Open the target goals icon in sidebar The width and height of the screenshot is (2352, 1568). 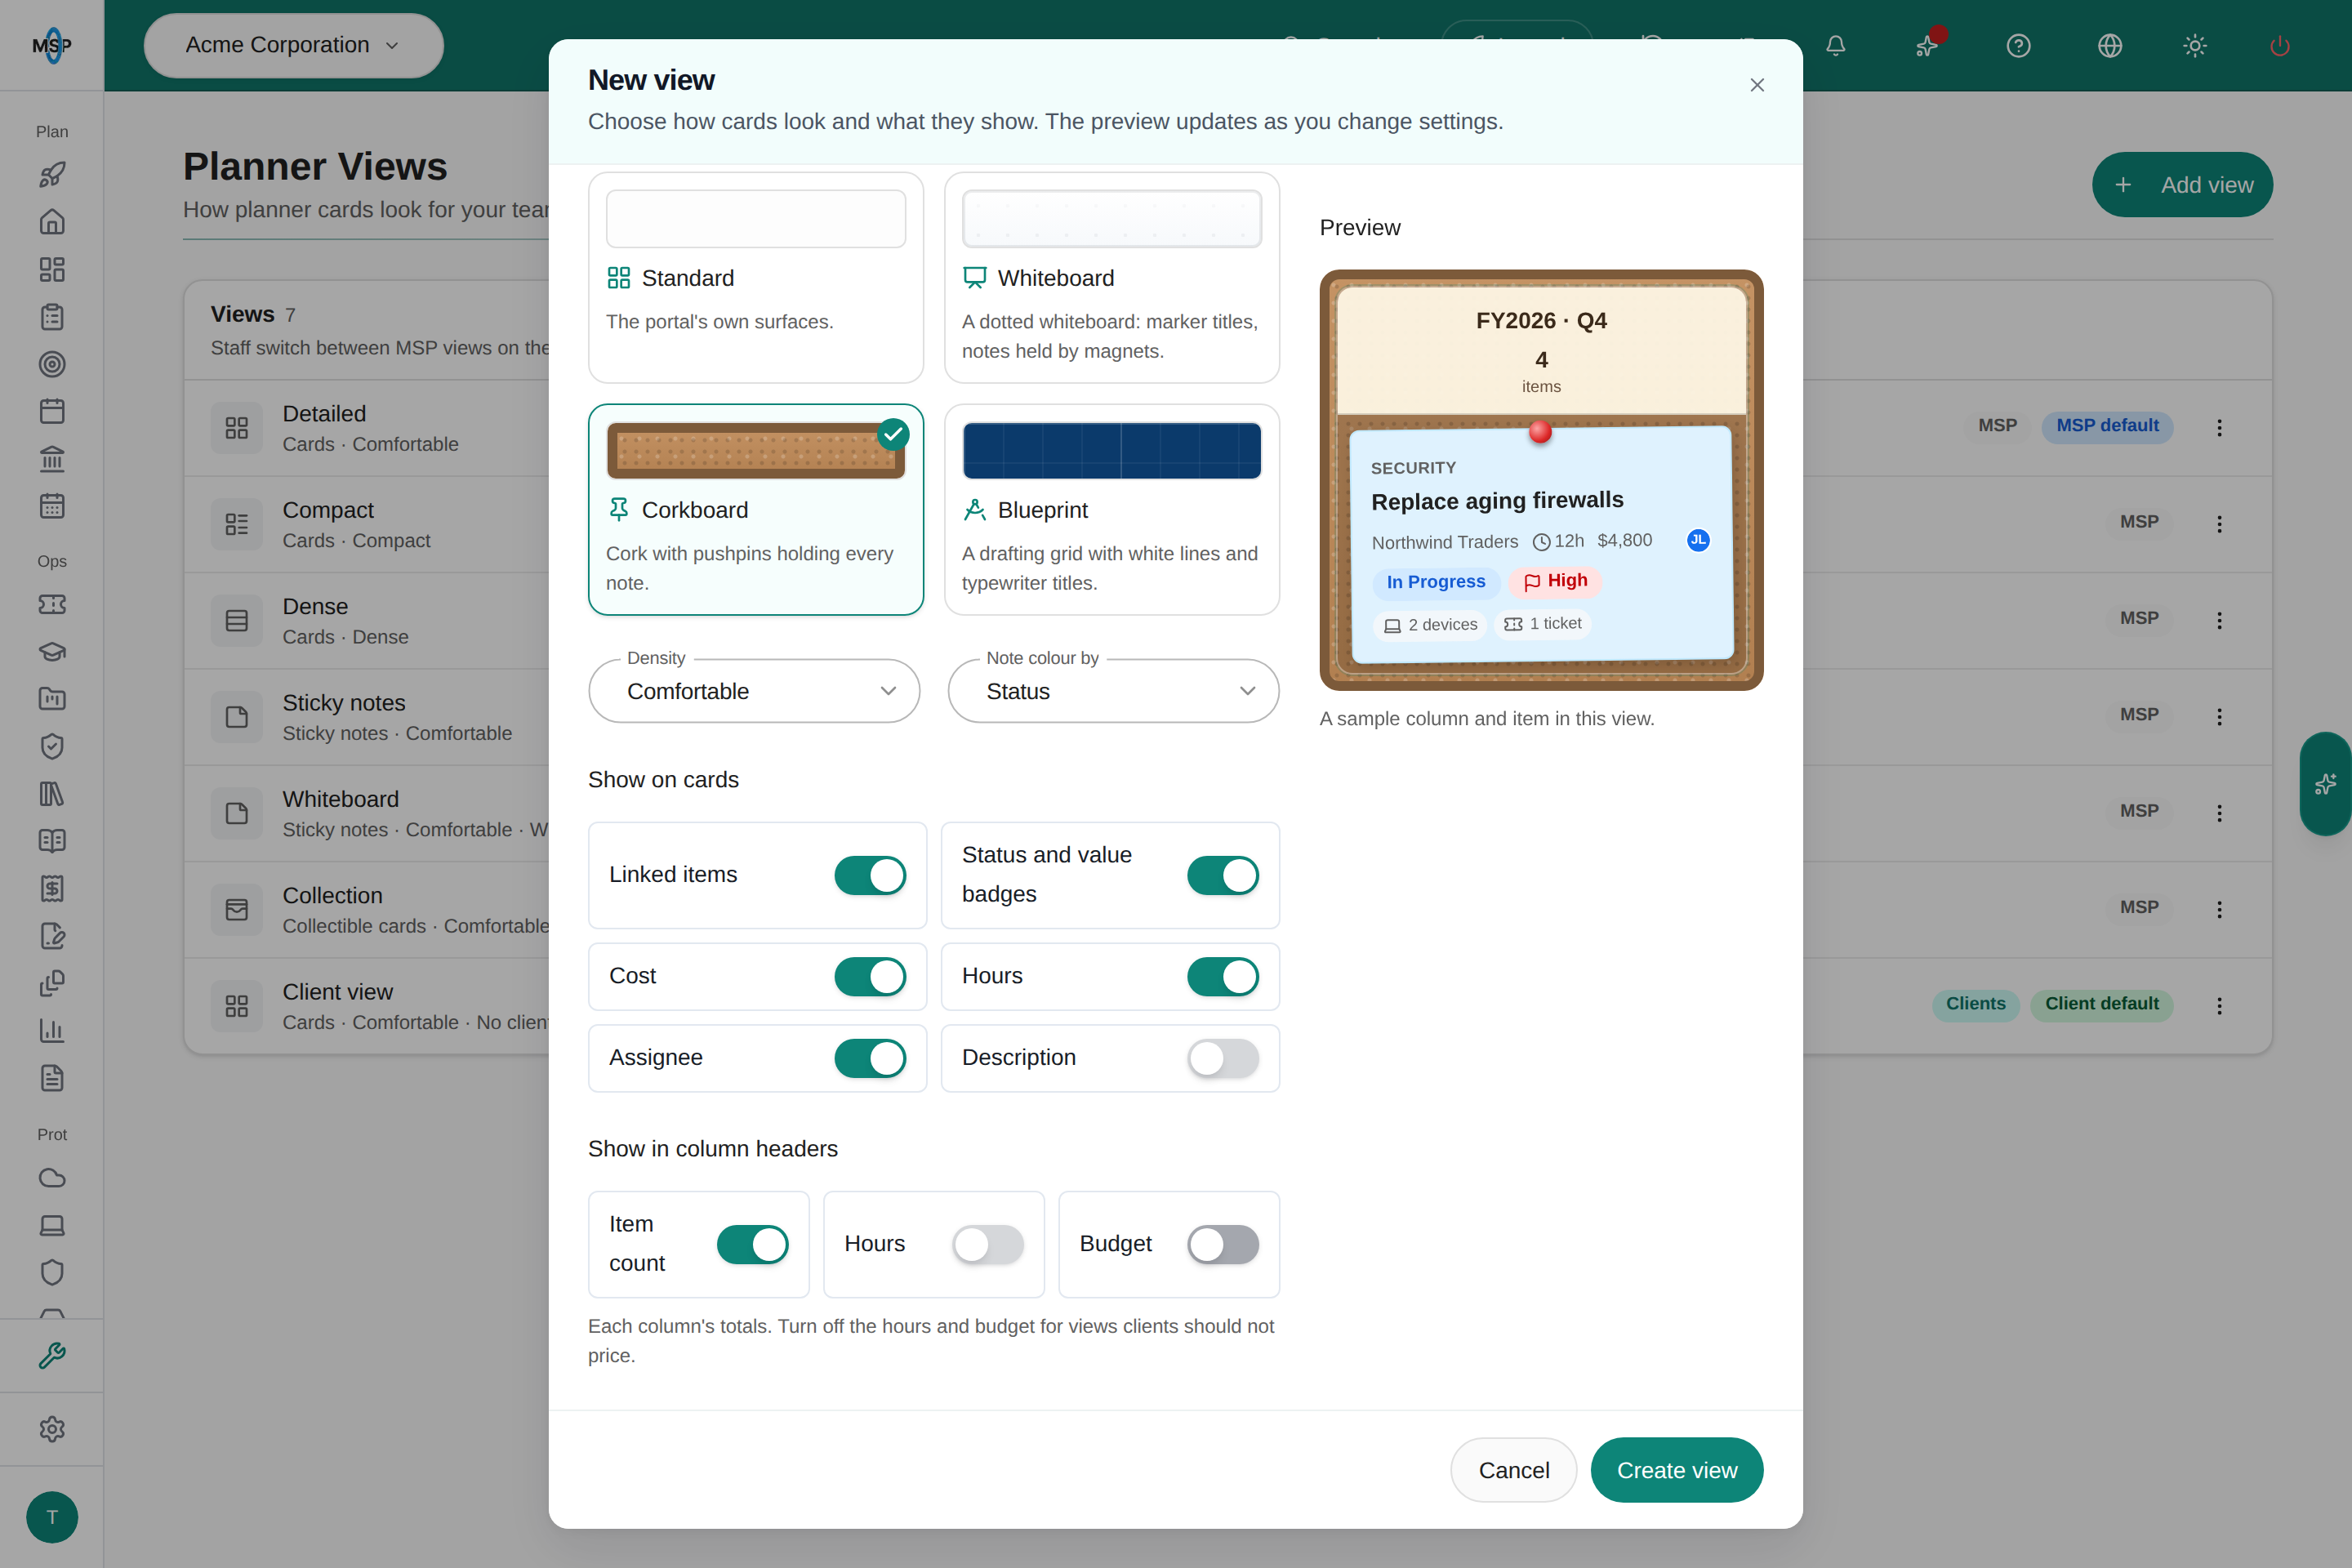tap(52, 364)
